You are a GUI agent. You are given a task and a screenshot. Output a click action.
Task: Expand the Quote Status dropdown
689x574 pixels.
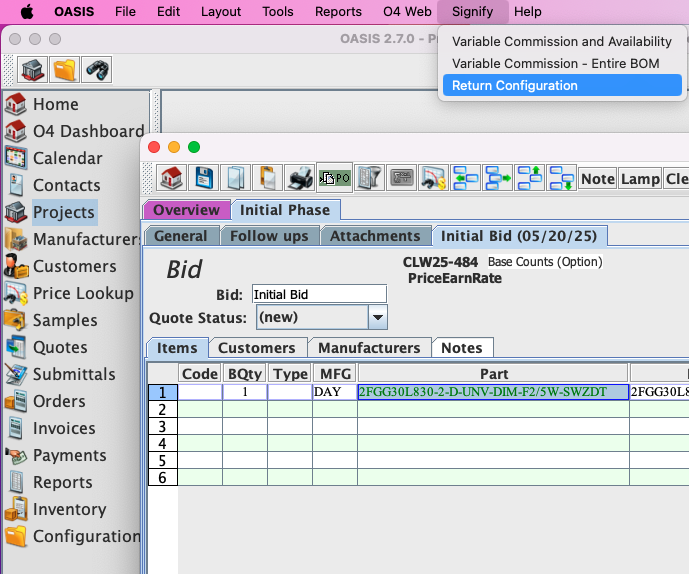(x=377, y=317)
